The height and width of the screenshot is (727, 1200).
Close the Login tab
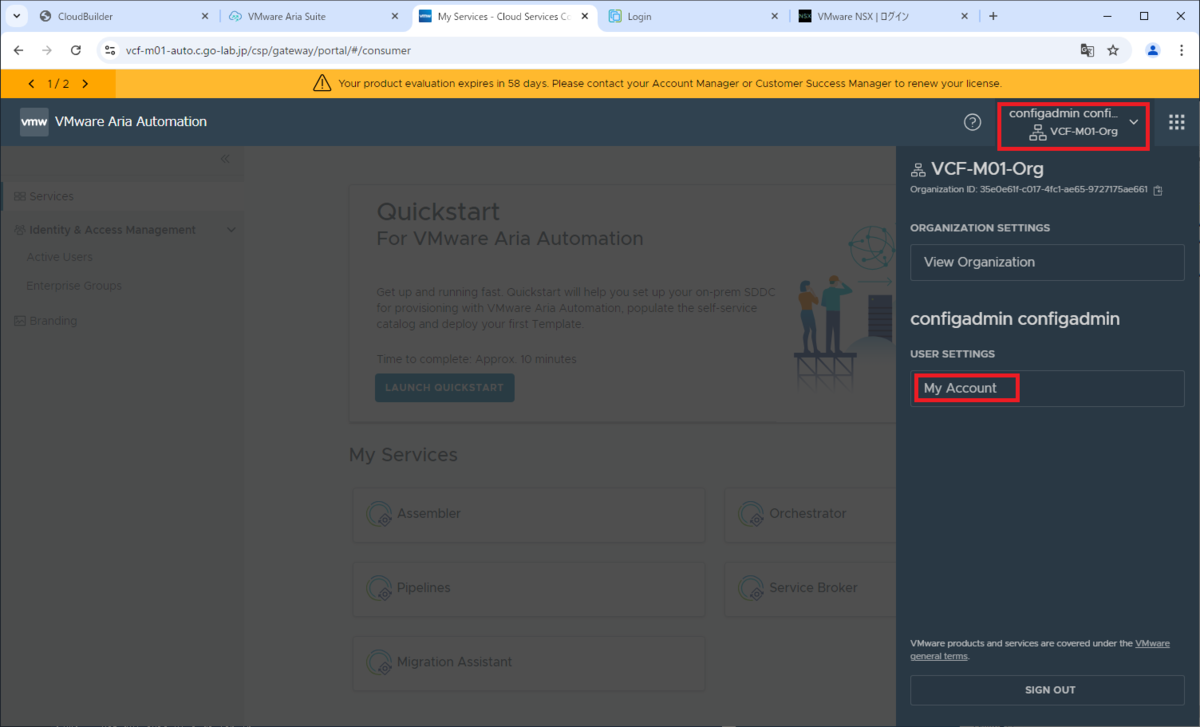(x=775, y=16)
